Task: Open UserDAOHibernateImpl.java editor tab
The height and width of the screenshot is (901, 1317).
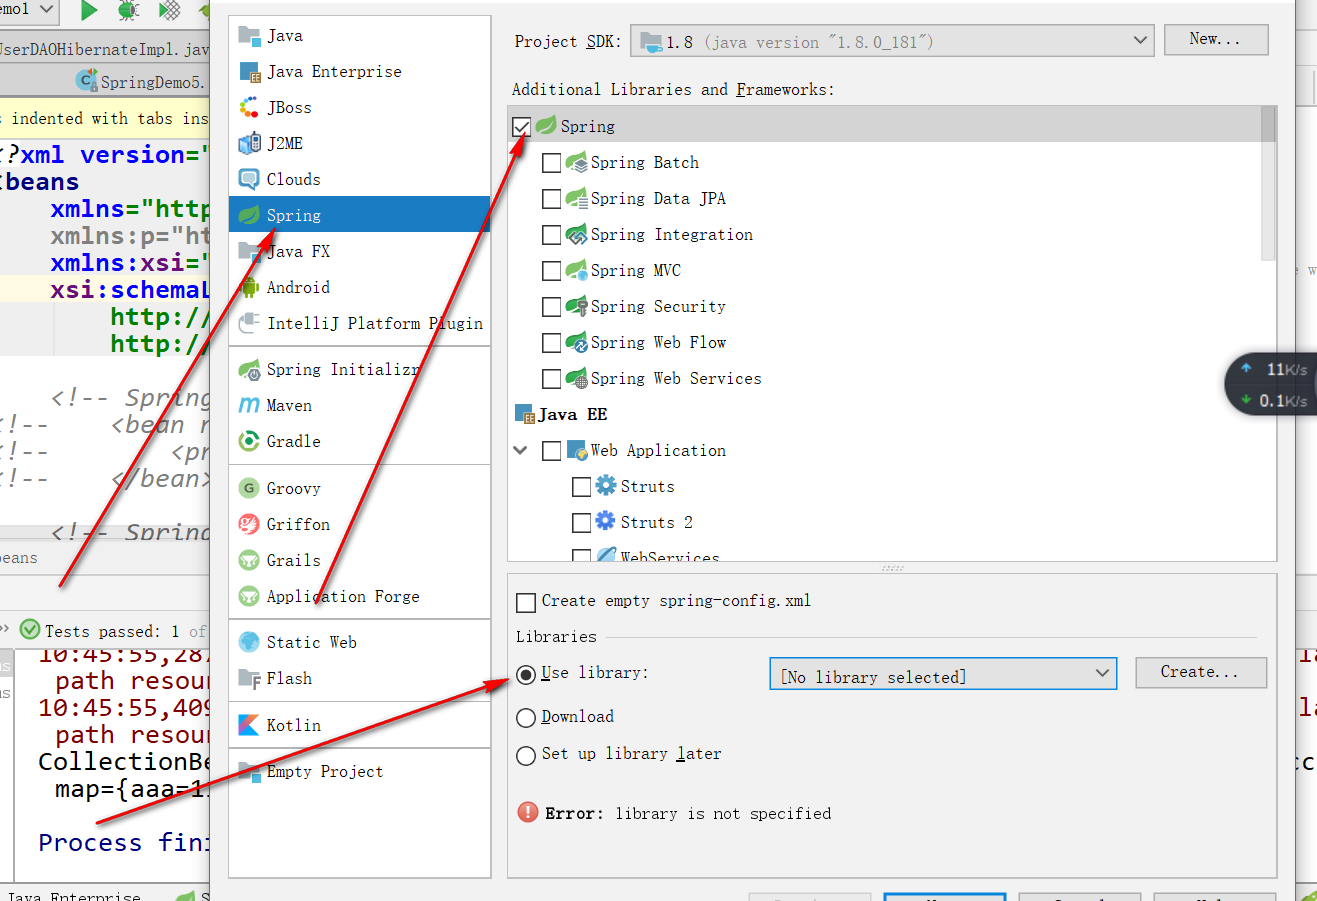Action: (104, 49)
